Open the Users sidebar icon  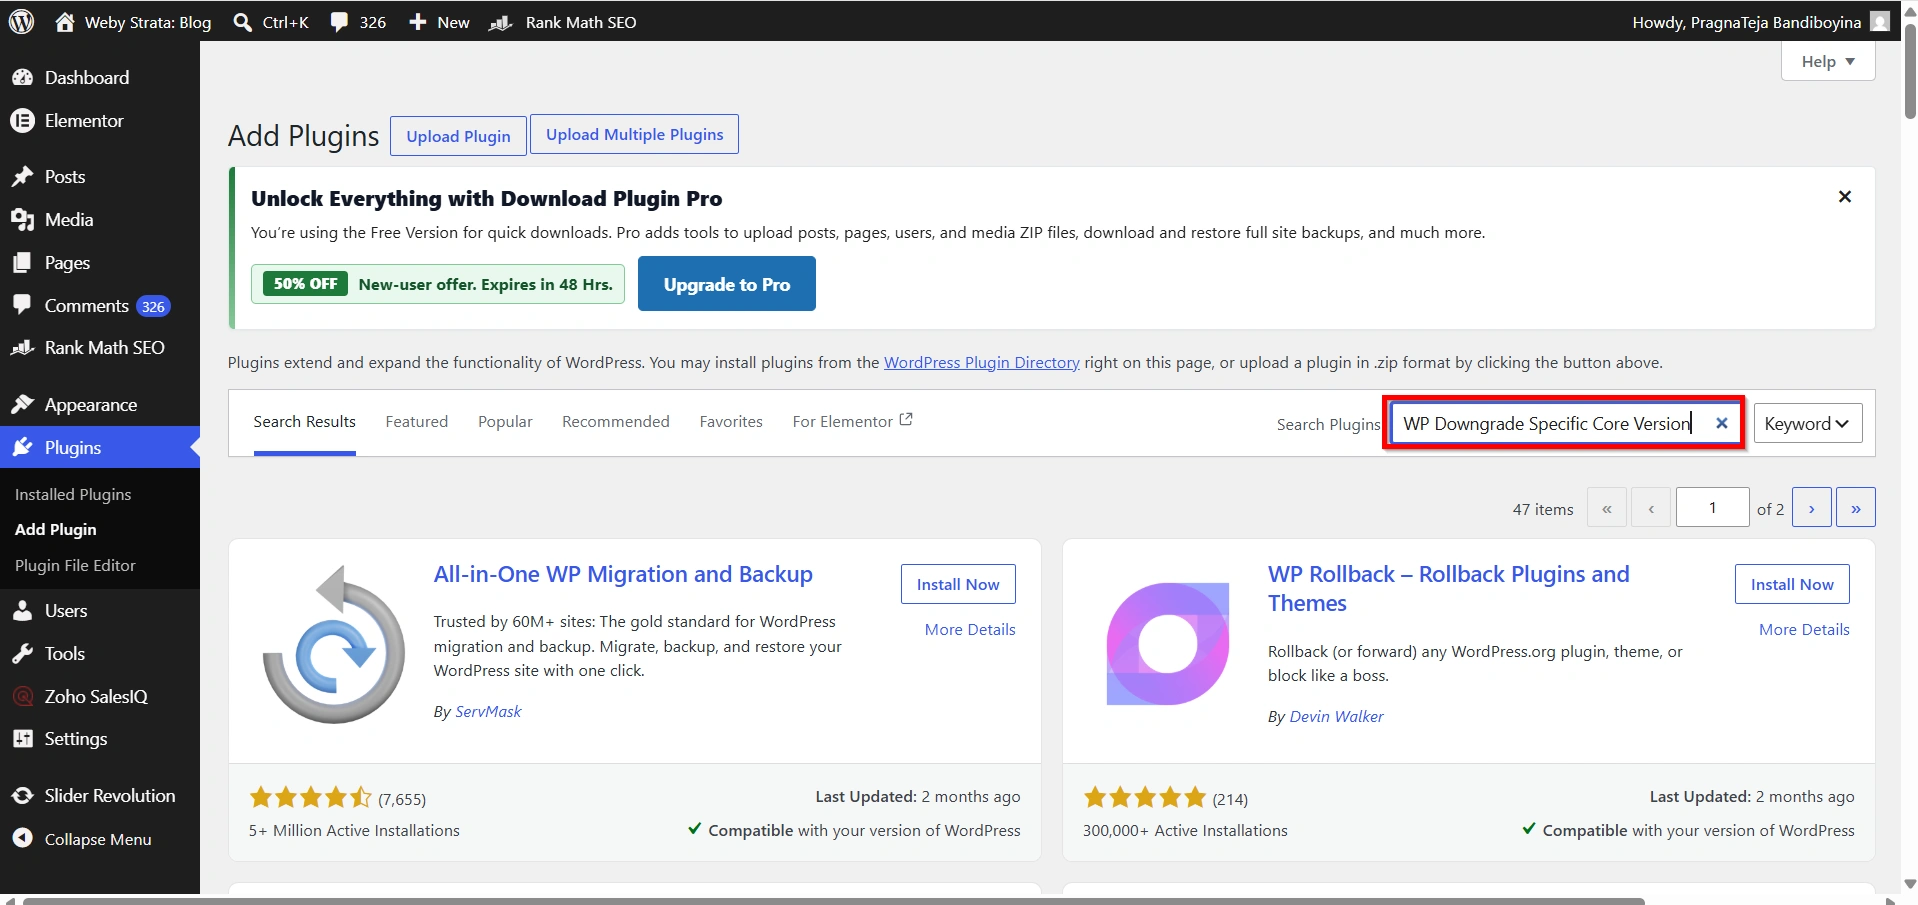22,611
